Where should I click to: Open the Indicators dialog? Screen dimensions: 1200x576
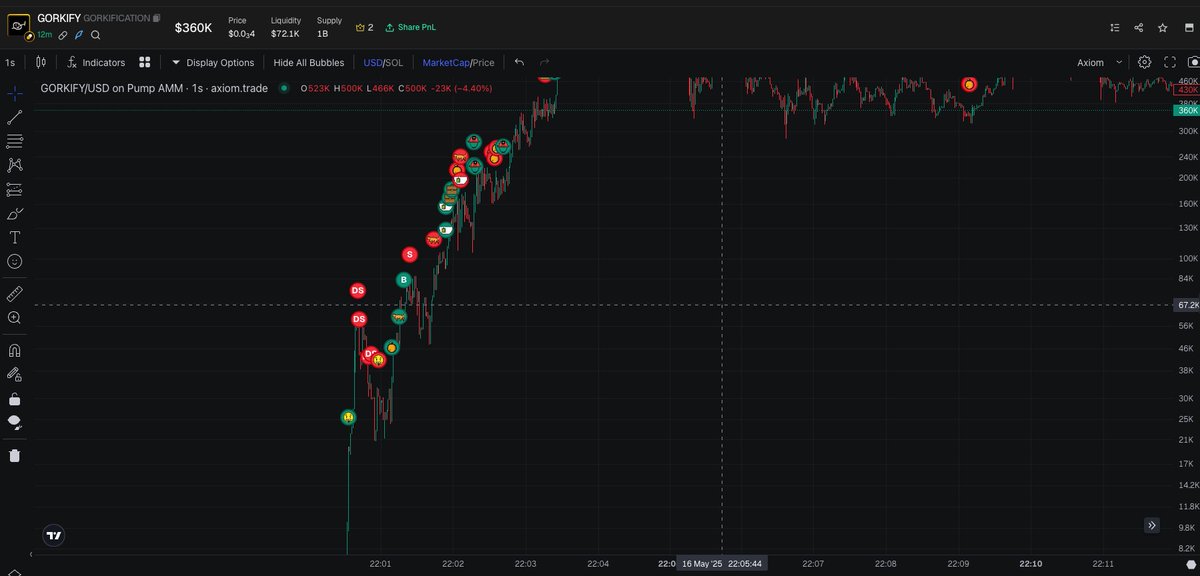point(96,62)
